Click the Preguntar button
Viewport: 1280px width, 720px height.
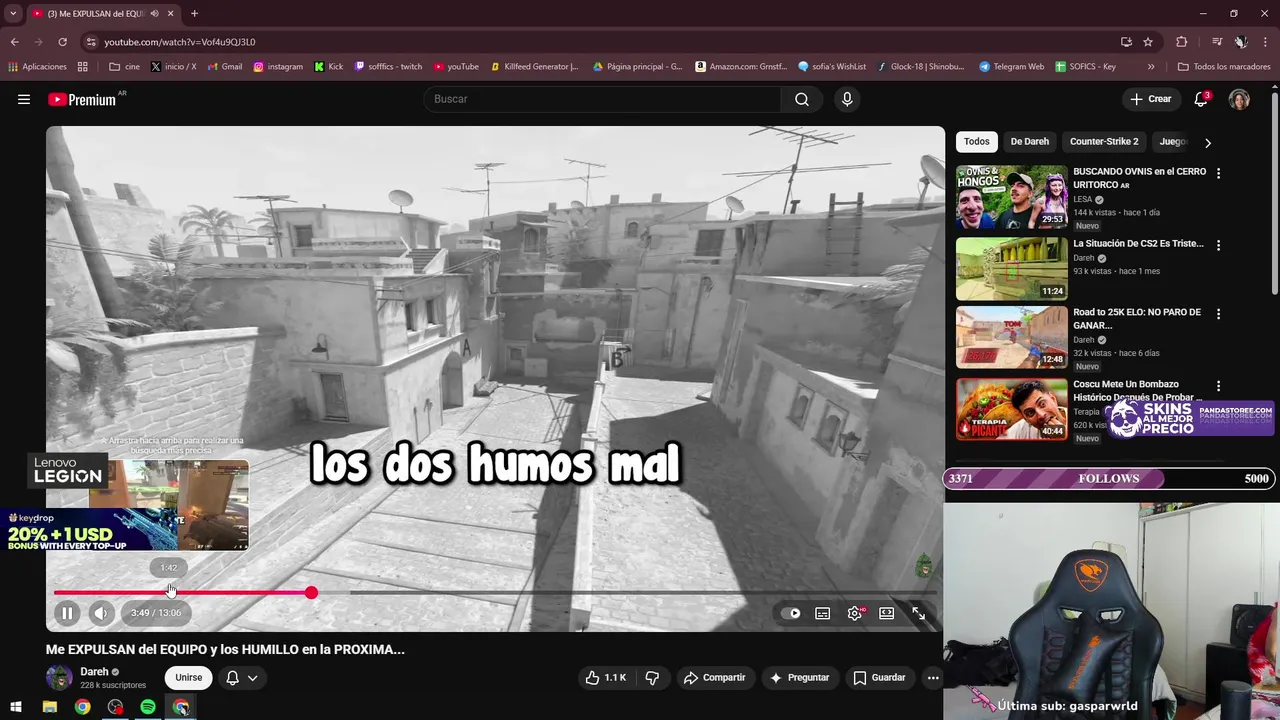point(799,678)
